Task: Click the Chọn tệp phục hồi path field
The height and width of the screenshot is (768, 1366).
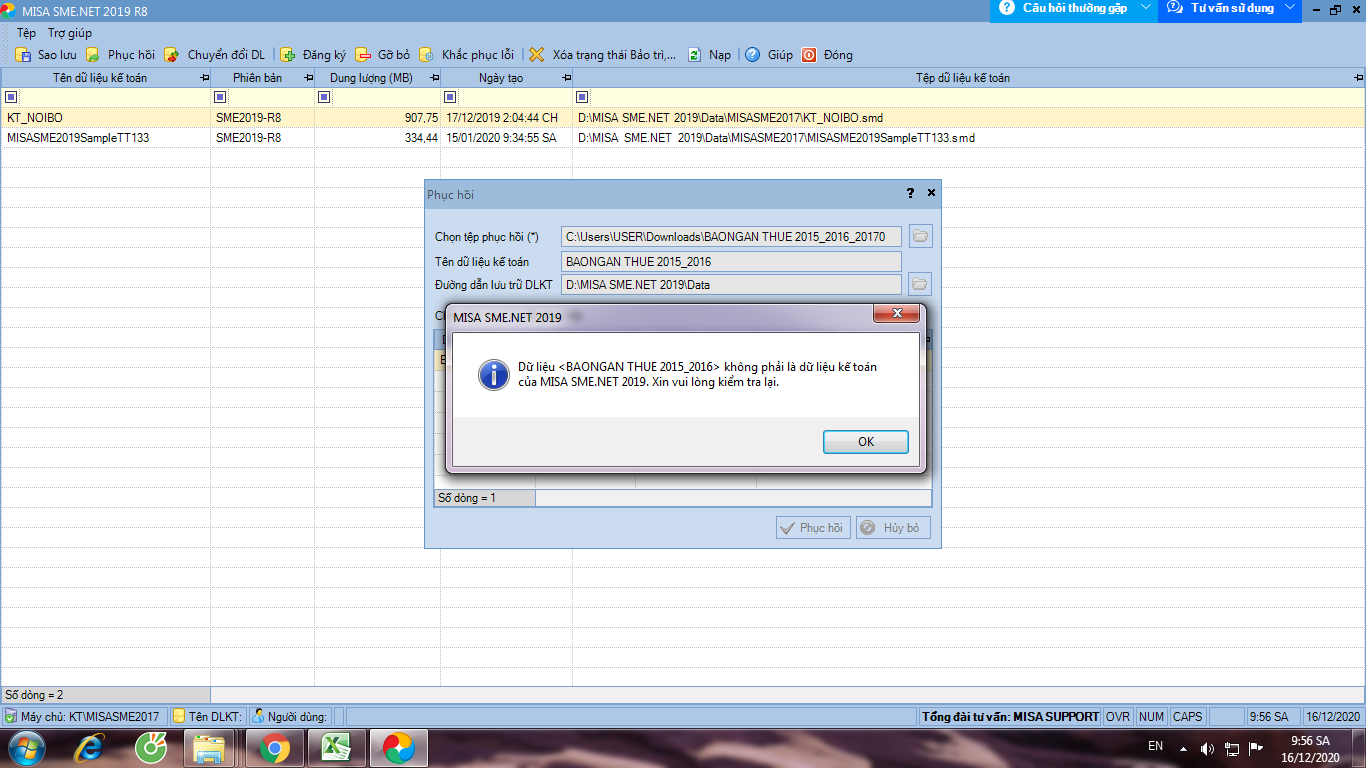Action: click(731, 237)
